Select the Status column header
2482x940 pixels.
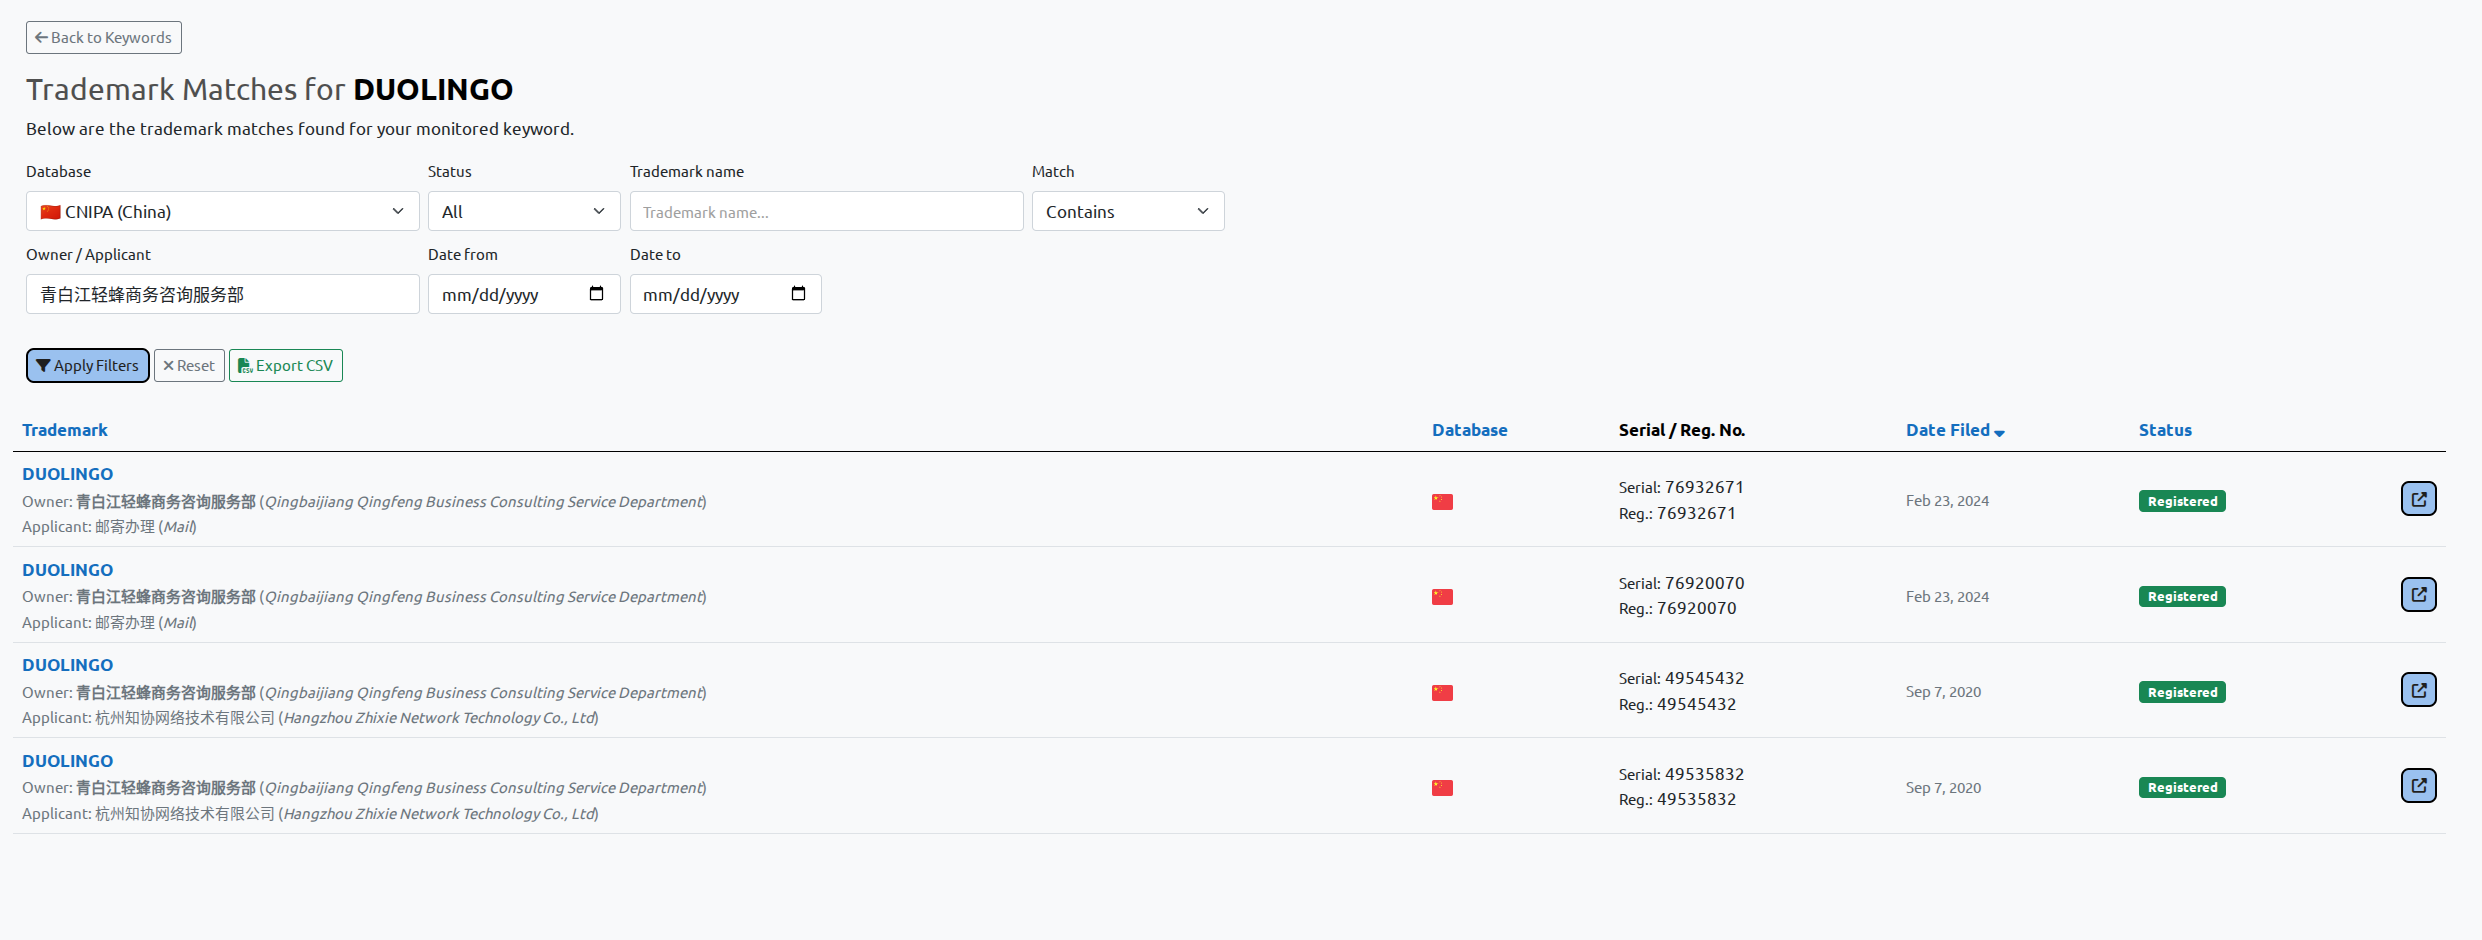click(2165, 429)
